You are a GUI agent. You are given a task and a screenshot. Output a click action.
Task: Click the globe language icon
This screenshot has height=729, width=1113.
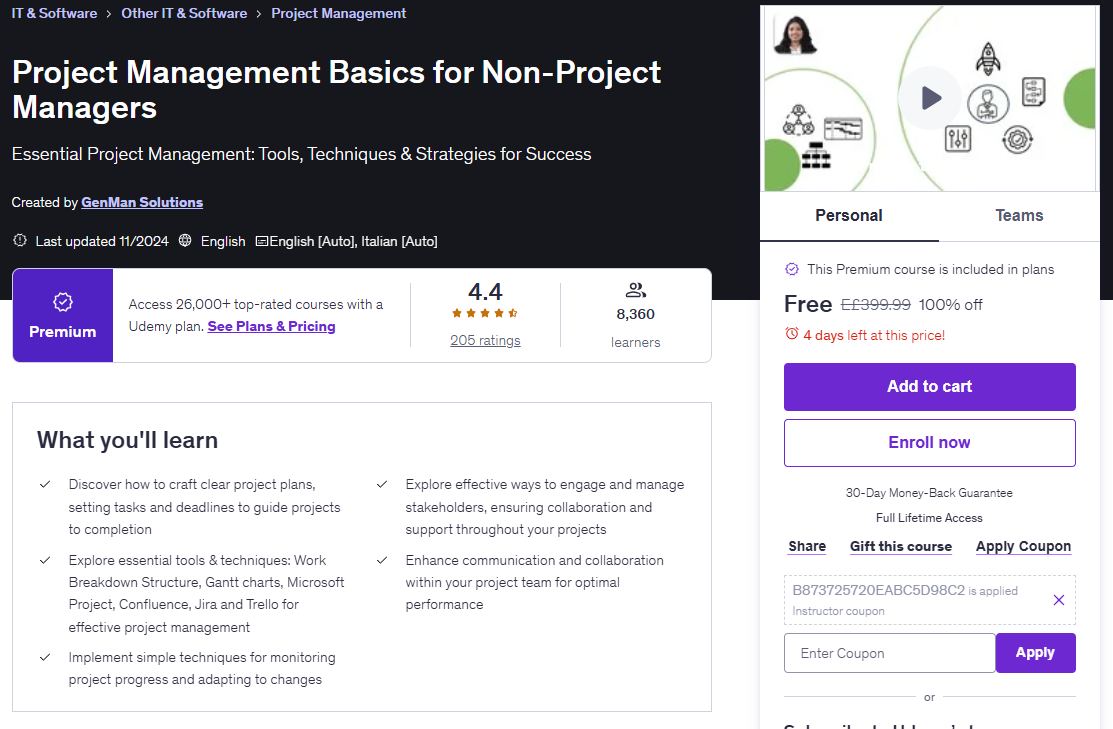pyautogui.click(x=185, y=241)
